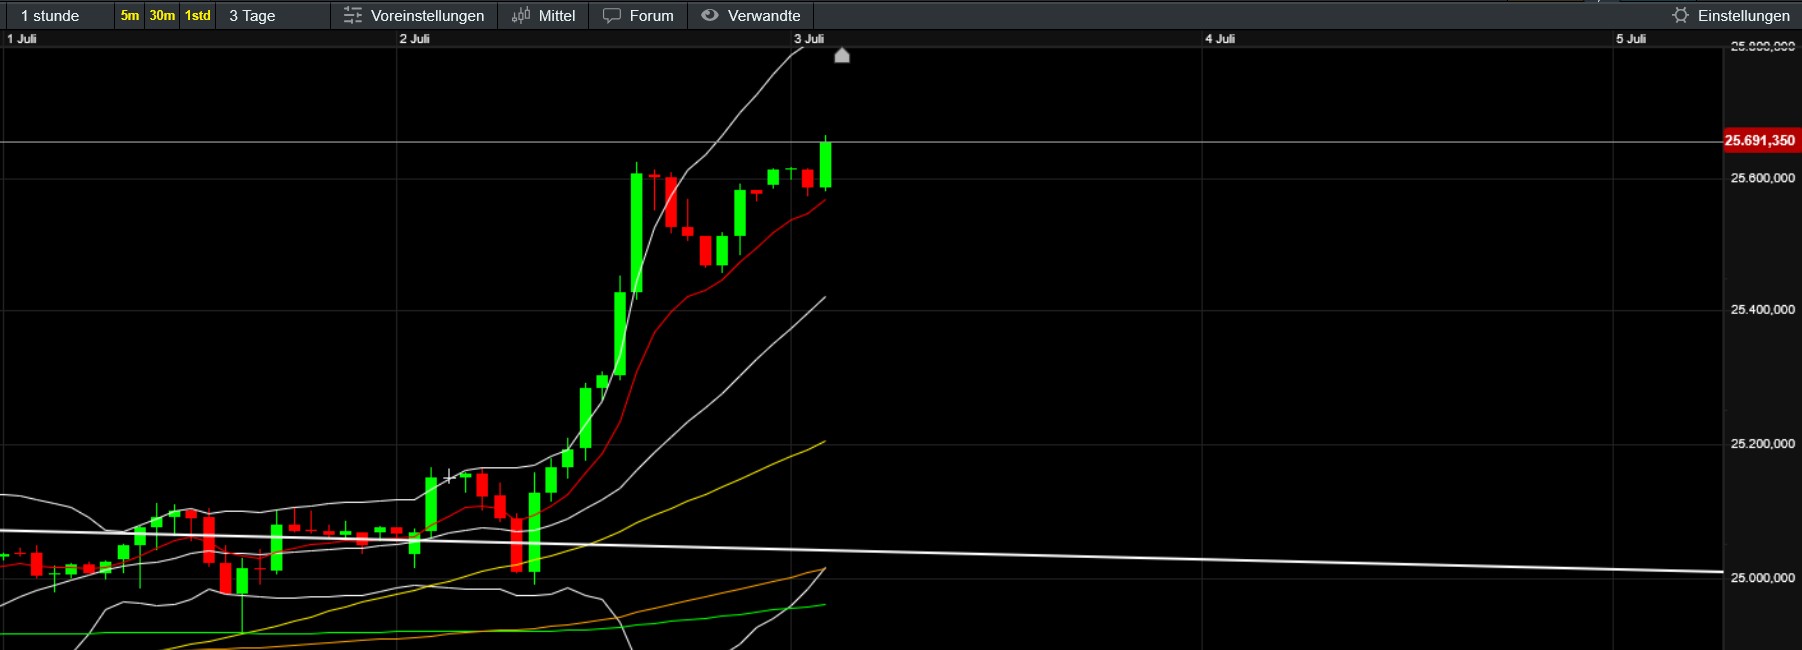Click the "4 Juli" date label
The image size is (1802, 650).
1220,39
